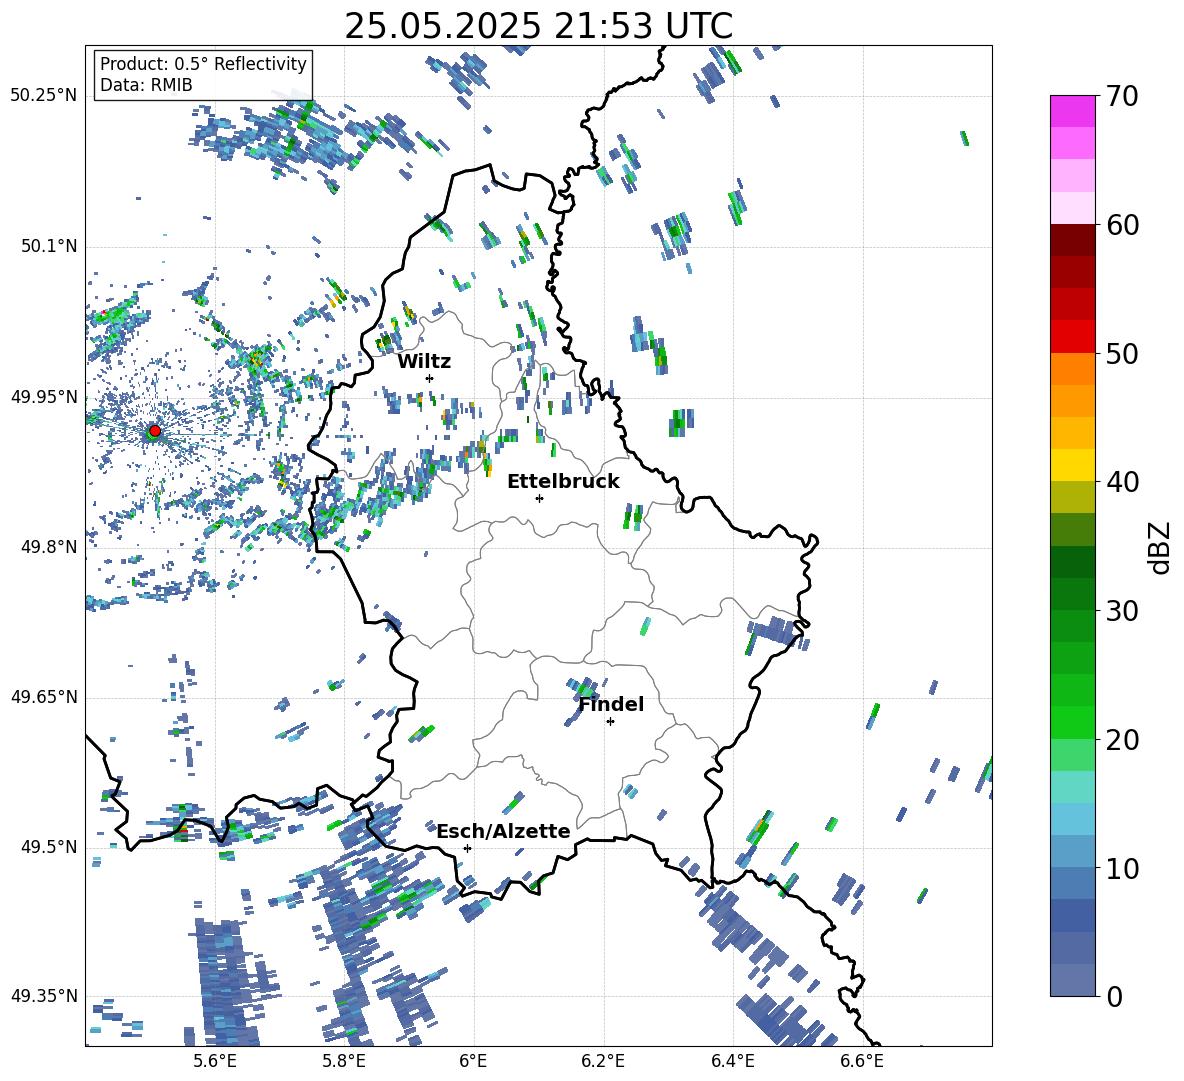Image resolution: width=1184 pixels, height=1081 pixels.
Task: Click the 49.65°N latitude label
Action: click(43, 697)
